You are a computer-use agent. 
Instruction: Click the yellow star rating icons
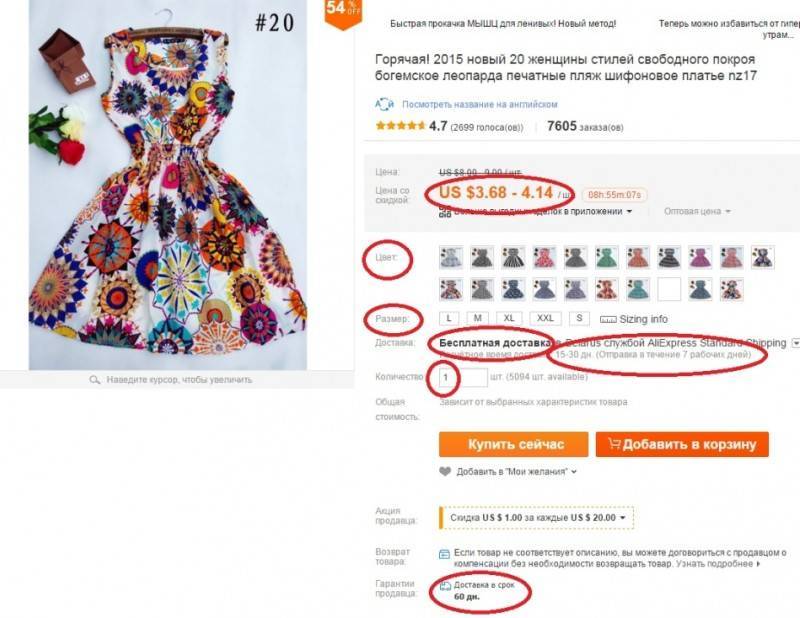click(399, 127)
